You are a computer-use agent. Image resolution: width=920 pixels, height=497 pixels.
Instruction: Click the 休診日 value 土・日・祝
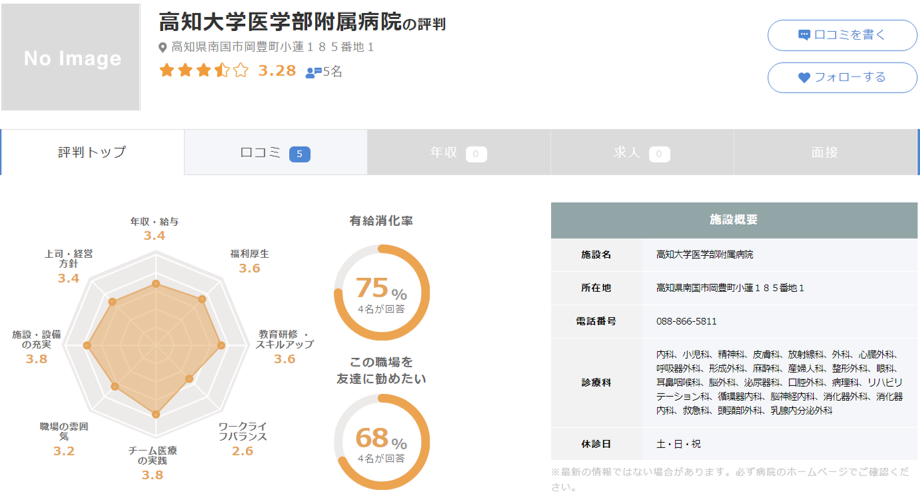pyautogui.click(x=678, y=444)
